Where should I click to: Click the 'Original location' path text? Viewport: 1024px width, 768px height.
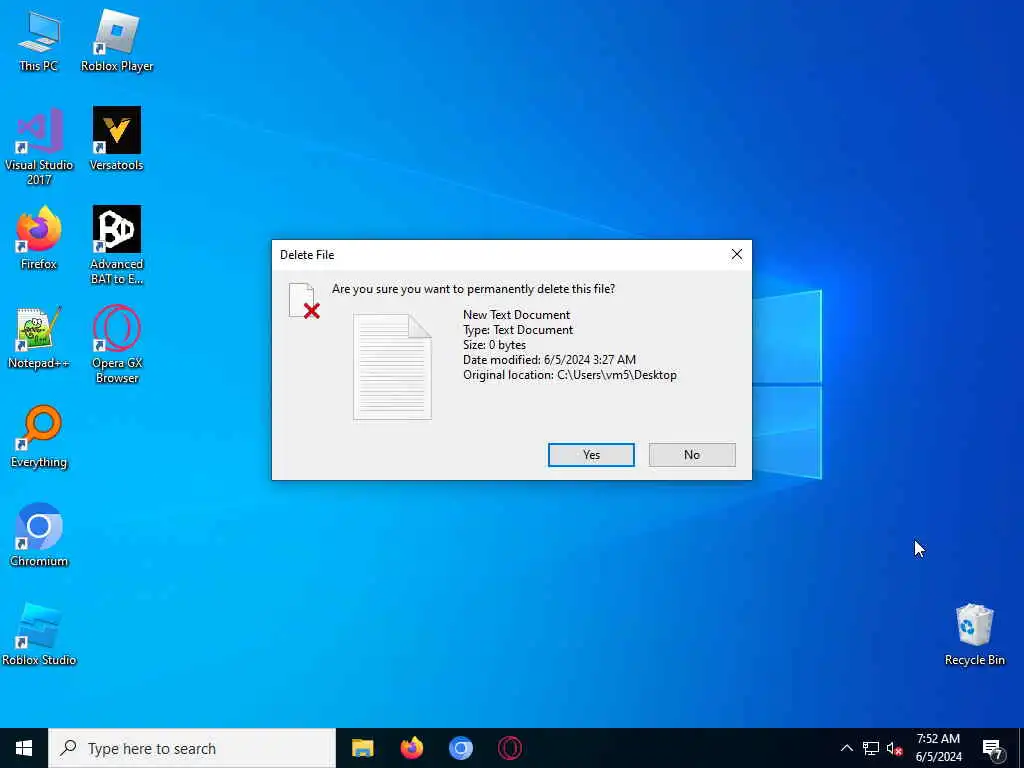[569, 375]
